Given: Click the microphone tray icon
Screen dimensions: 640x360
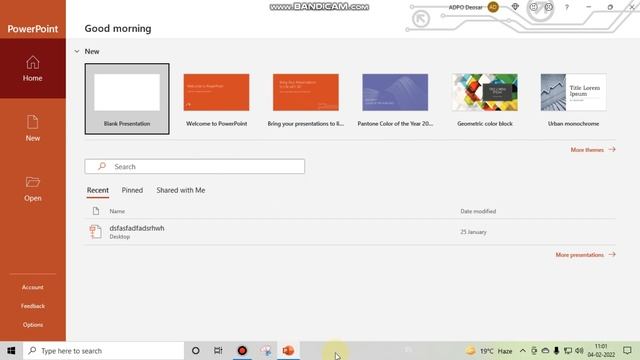Looking at the screenshot, I should coord(556,351).
